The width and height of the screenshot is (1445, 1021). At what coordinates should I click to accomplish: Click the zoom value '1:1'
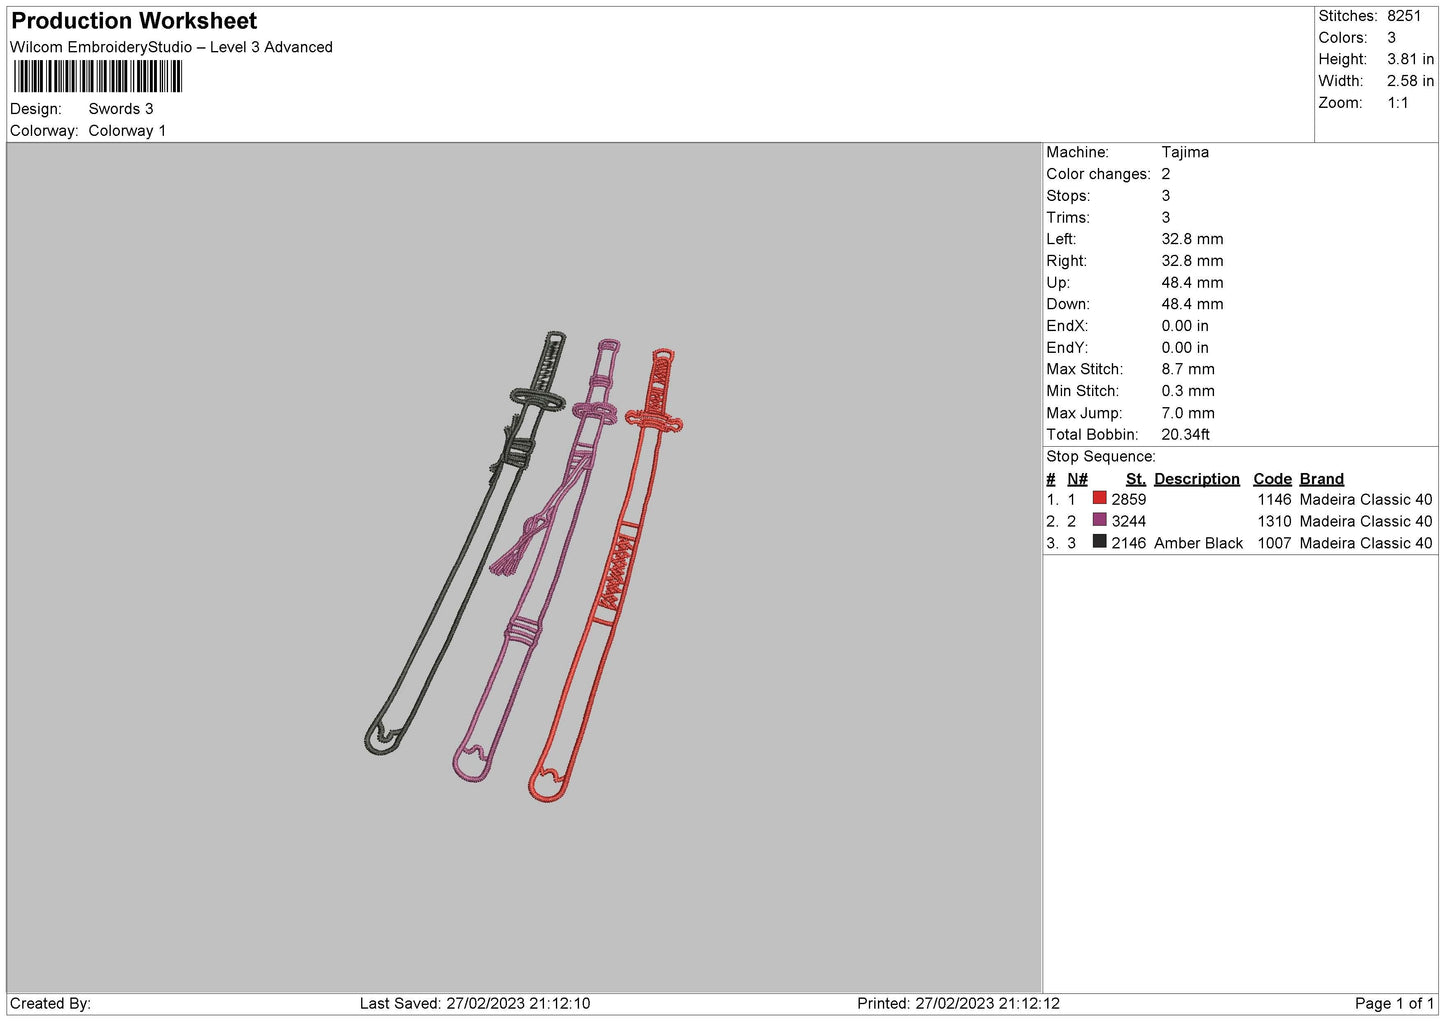pos(1398,103)
